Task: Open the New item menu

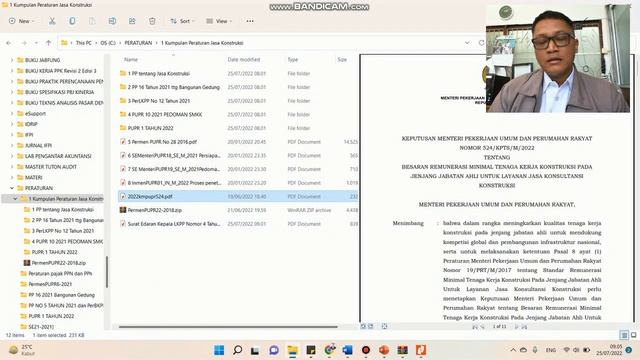Action: pyautogui.click(x=21, y=21)
